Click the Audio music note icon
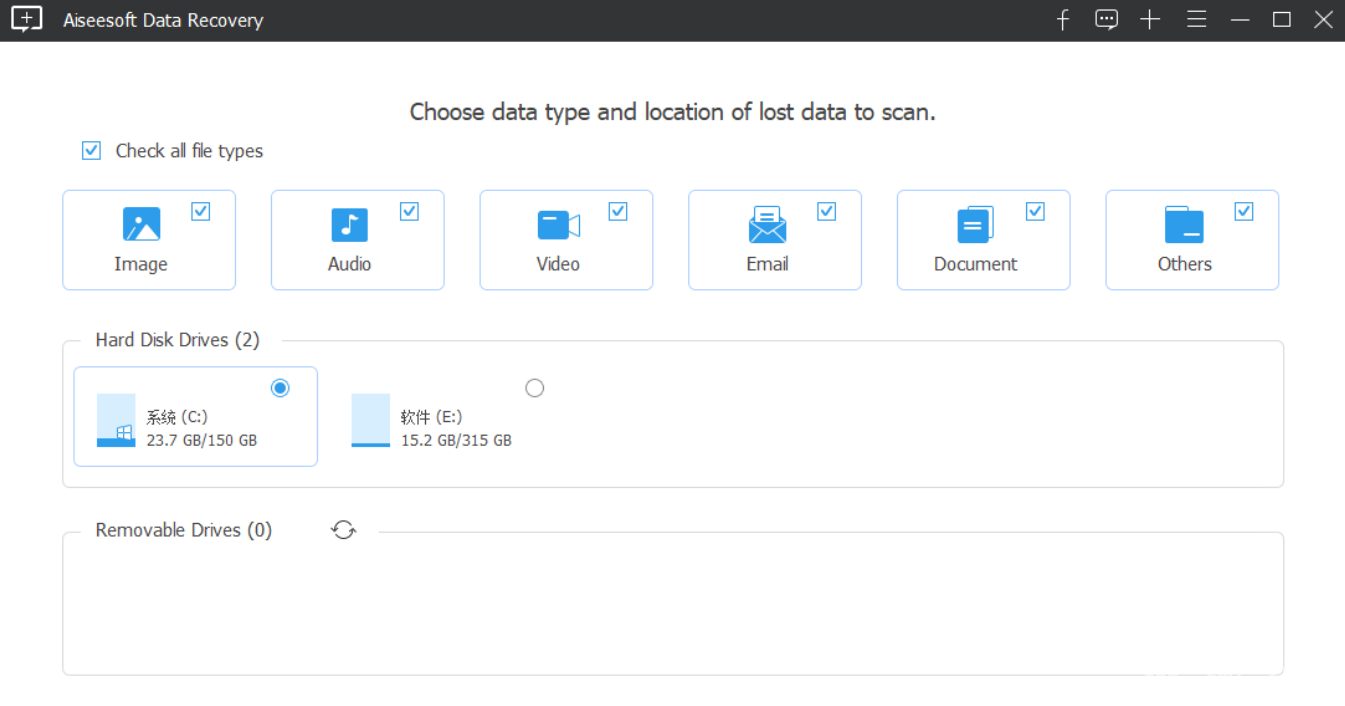Image resolution: width=1345 pixels, height=706 pixels. point(349,225)
